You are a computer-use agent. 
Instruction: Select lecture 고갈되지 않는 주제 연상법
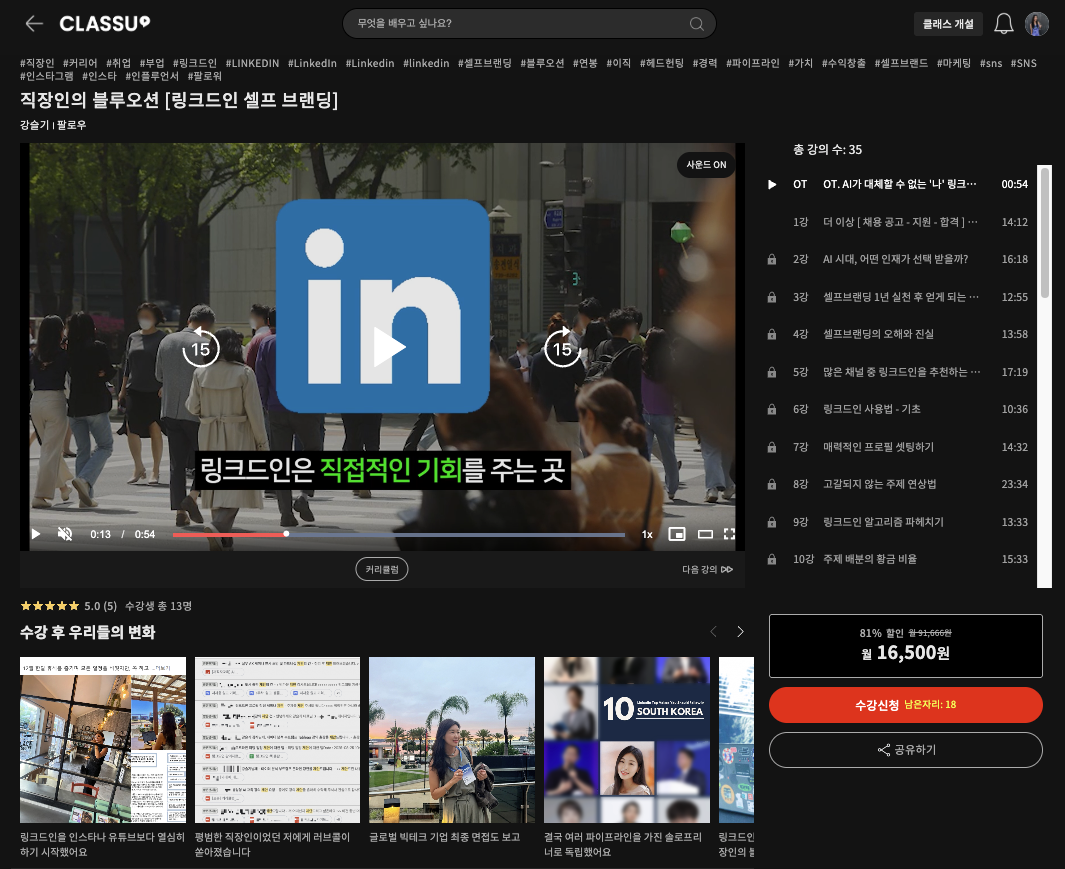click(x=880, y=484)
